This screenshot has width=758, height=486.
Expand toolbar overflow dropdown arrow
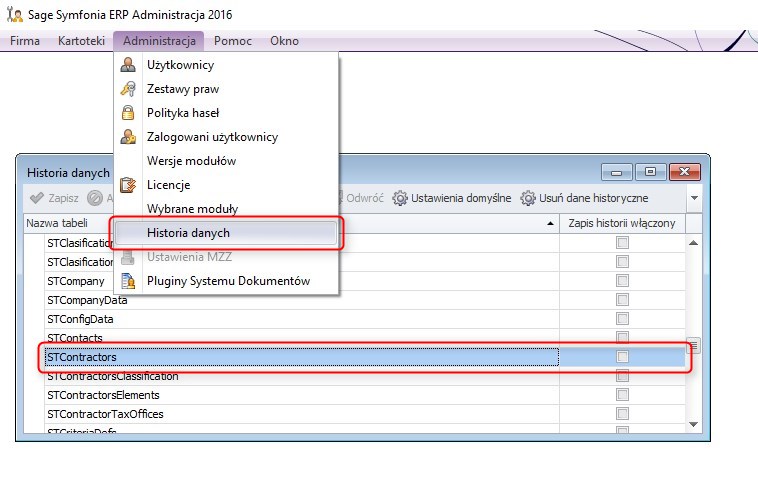pos(694,198)
